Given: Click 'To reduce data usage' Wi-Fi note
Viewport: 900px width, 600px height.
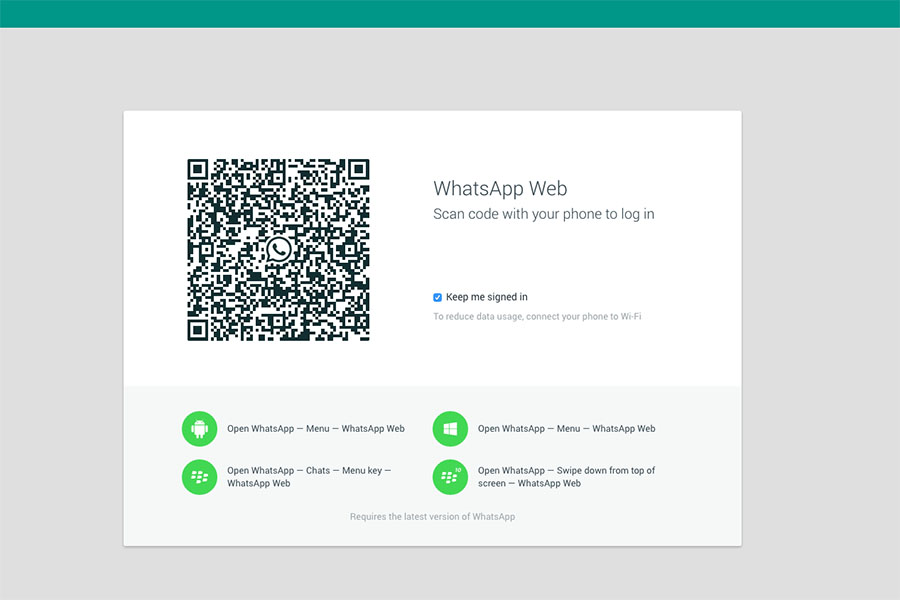Looking at the screenshot, I should click(537, 316).
